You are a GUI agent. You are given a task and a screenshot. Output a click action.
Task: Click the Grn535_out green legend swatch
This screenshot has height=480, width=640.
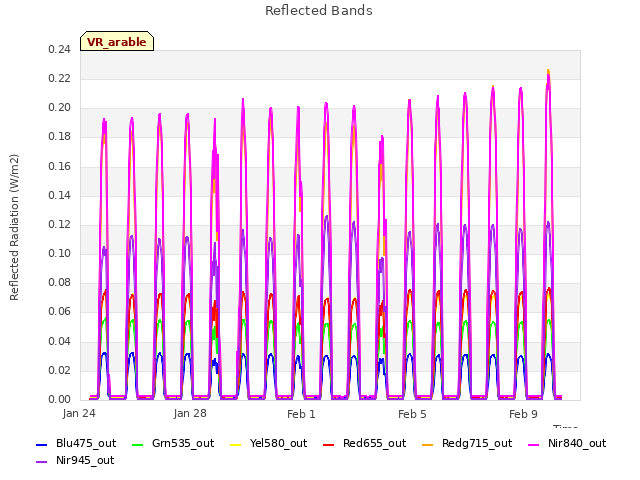coord(138,444)
